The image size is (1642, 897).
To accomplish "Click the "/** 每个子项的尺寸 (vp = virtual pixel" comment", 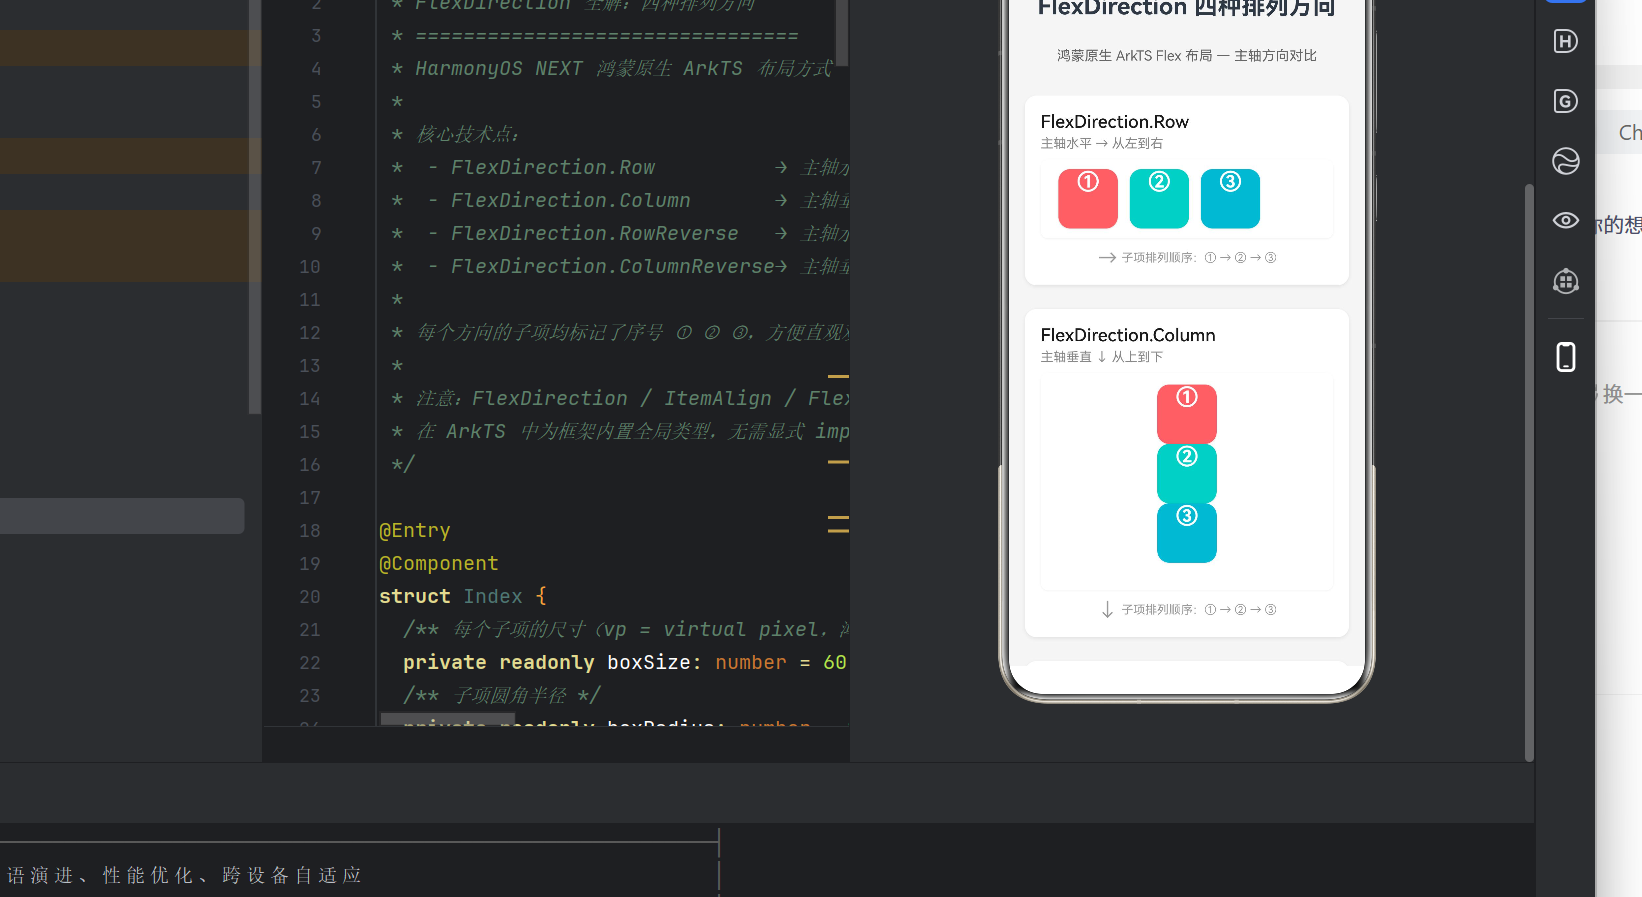I will click(x=626, y=630).
